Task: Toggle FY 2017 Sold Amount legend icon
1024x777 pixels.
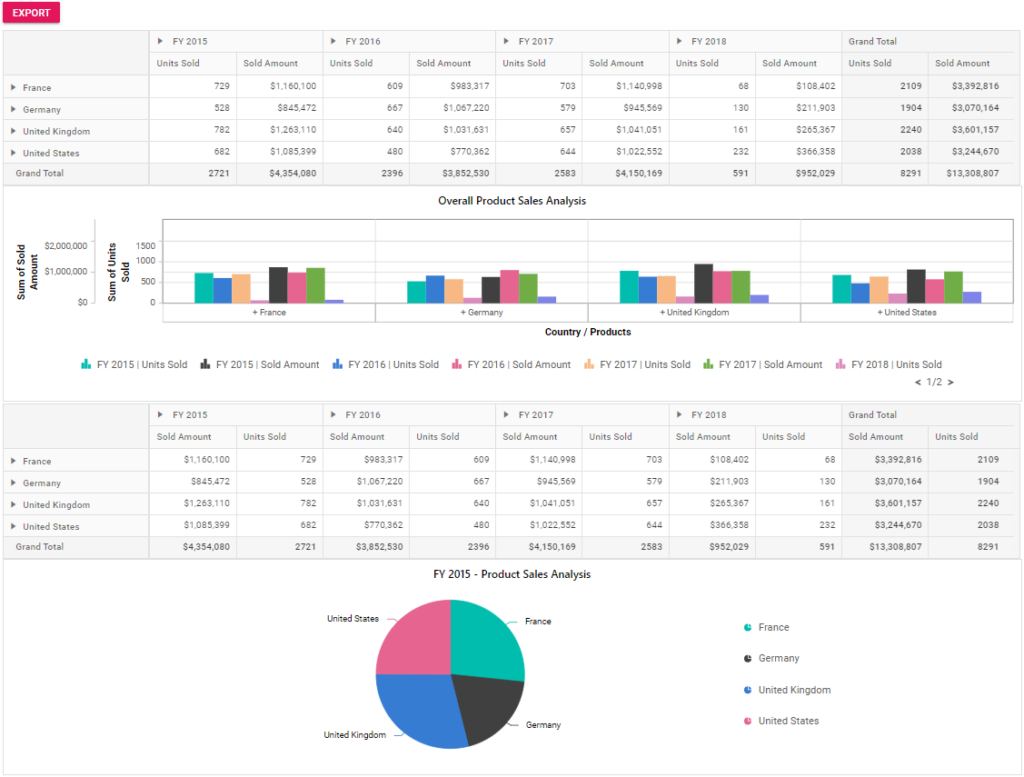Action: [x=709, y=365]
